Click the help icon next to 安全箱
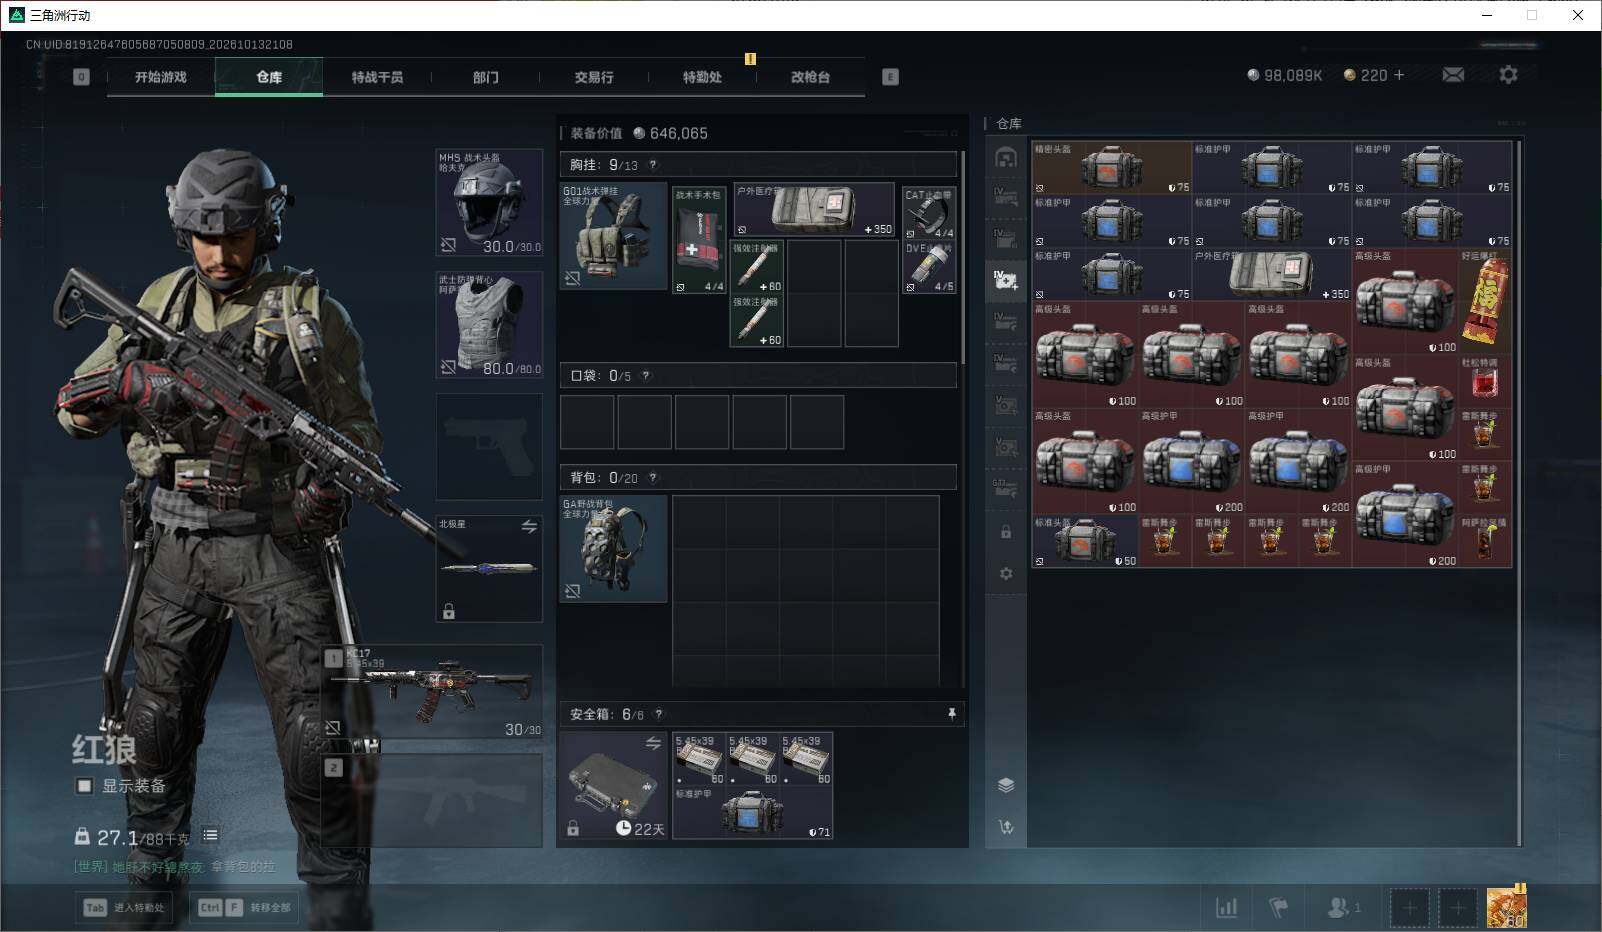The width and height of the screenshot is (1602, 932). point(658,714)
